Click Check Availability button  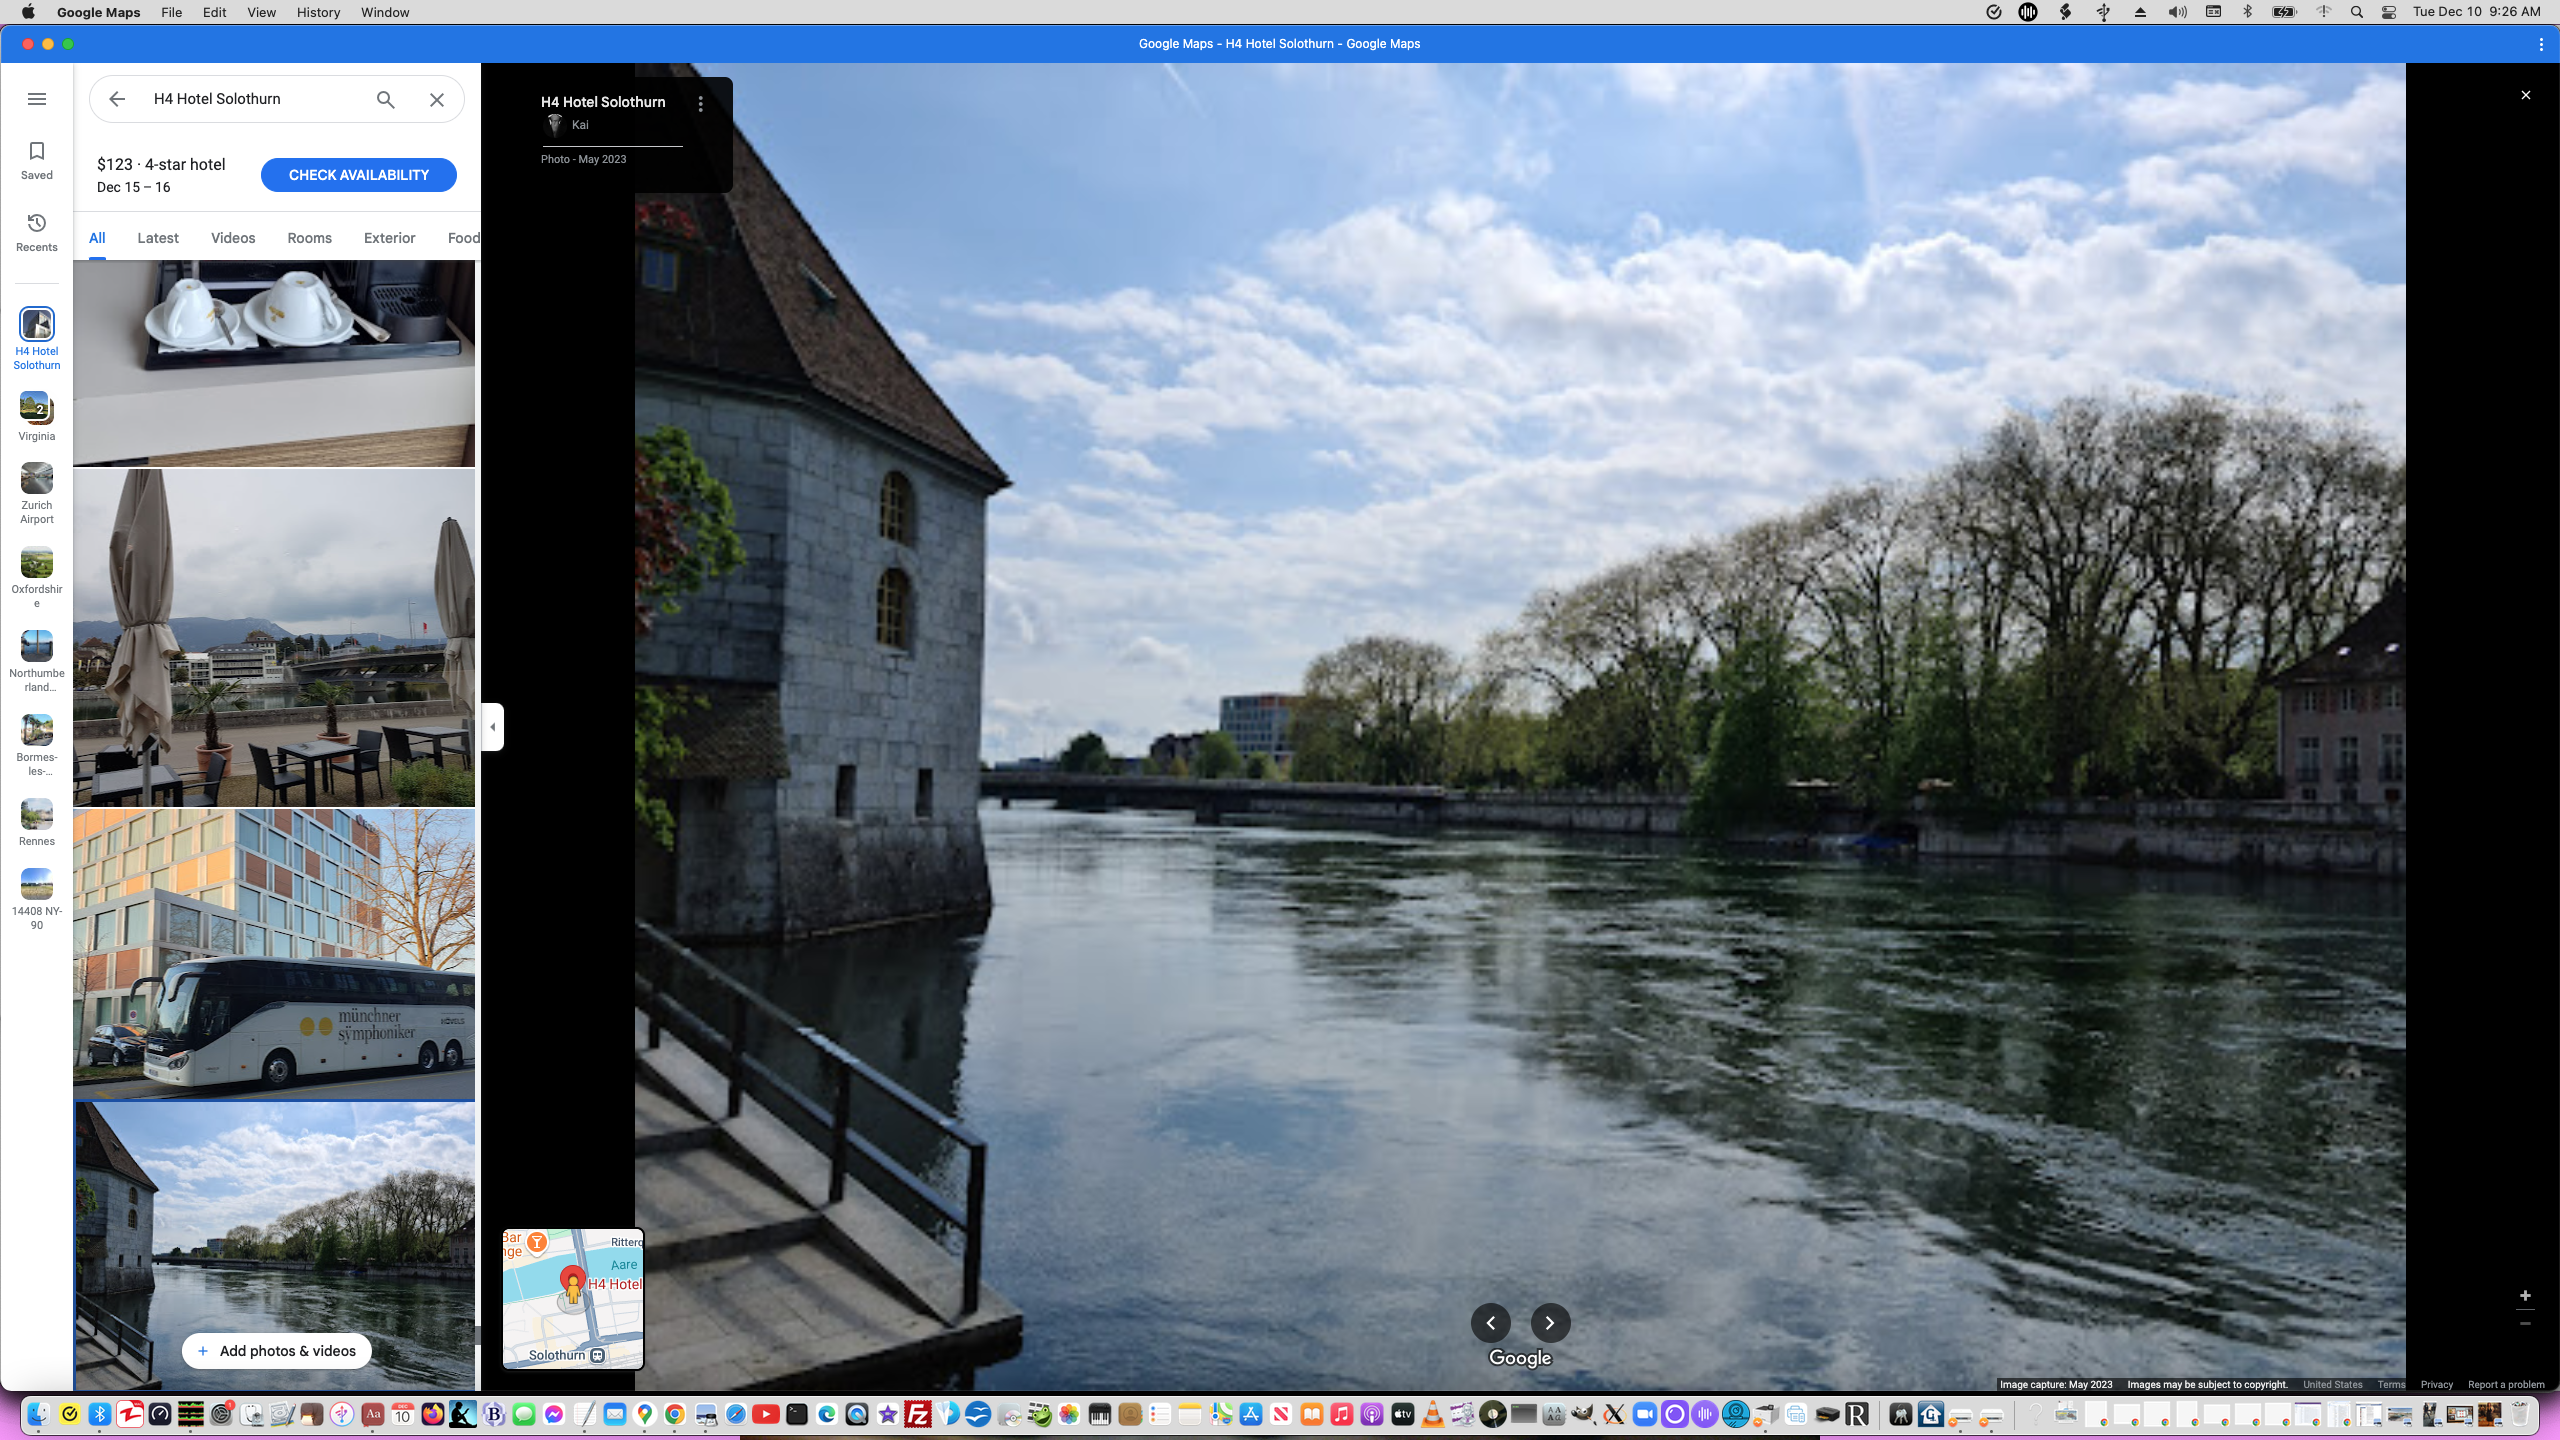358,175
